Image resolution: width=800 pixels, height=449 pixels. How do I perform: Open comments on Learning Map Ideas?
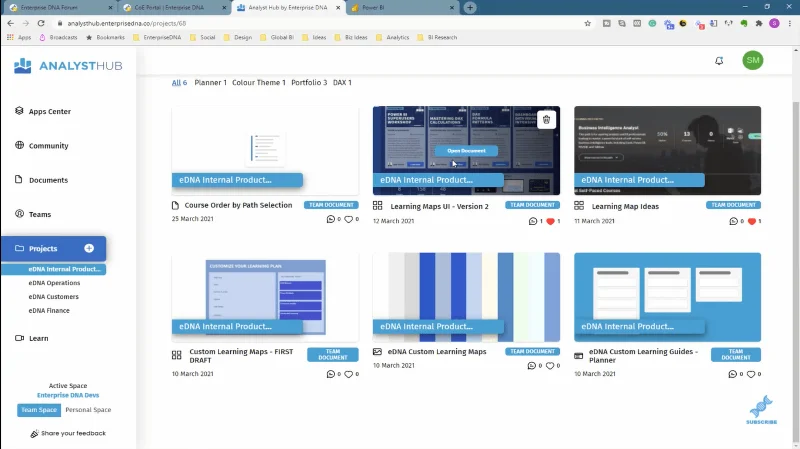[x=733, y=221]
